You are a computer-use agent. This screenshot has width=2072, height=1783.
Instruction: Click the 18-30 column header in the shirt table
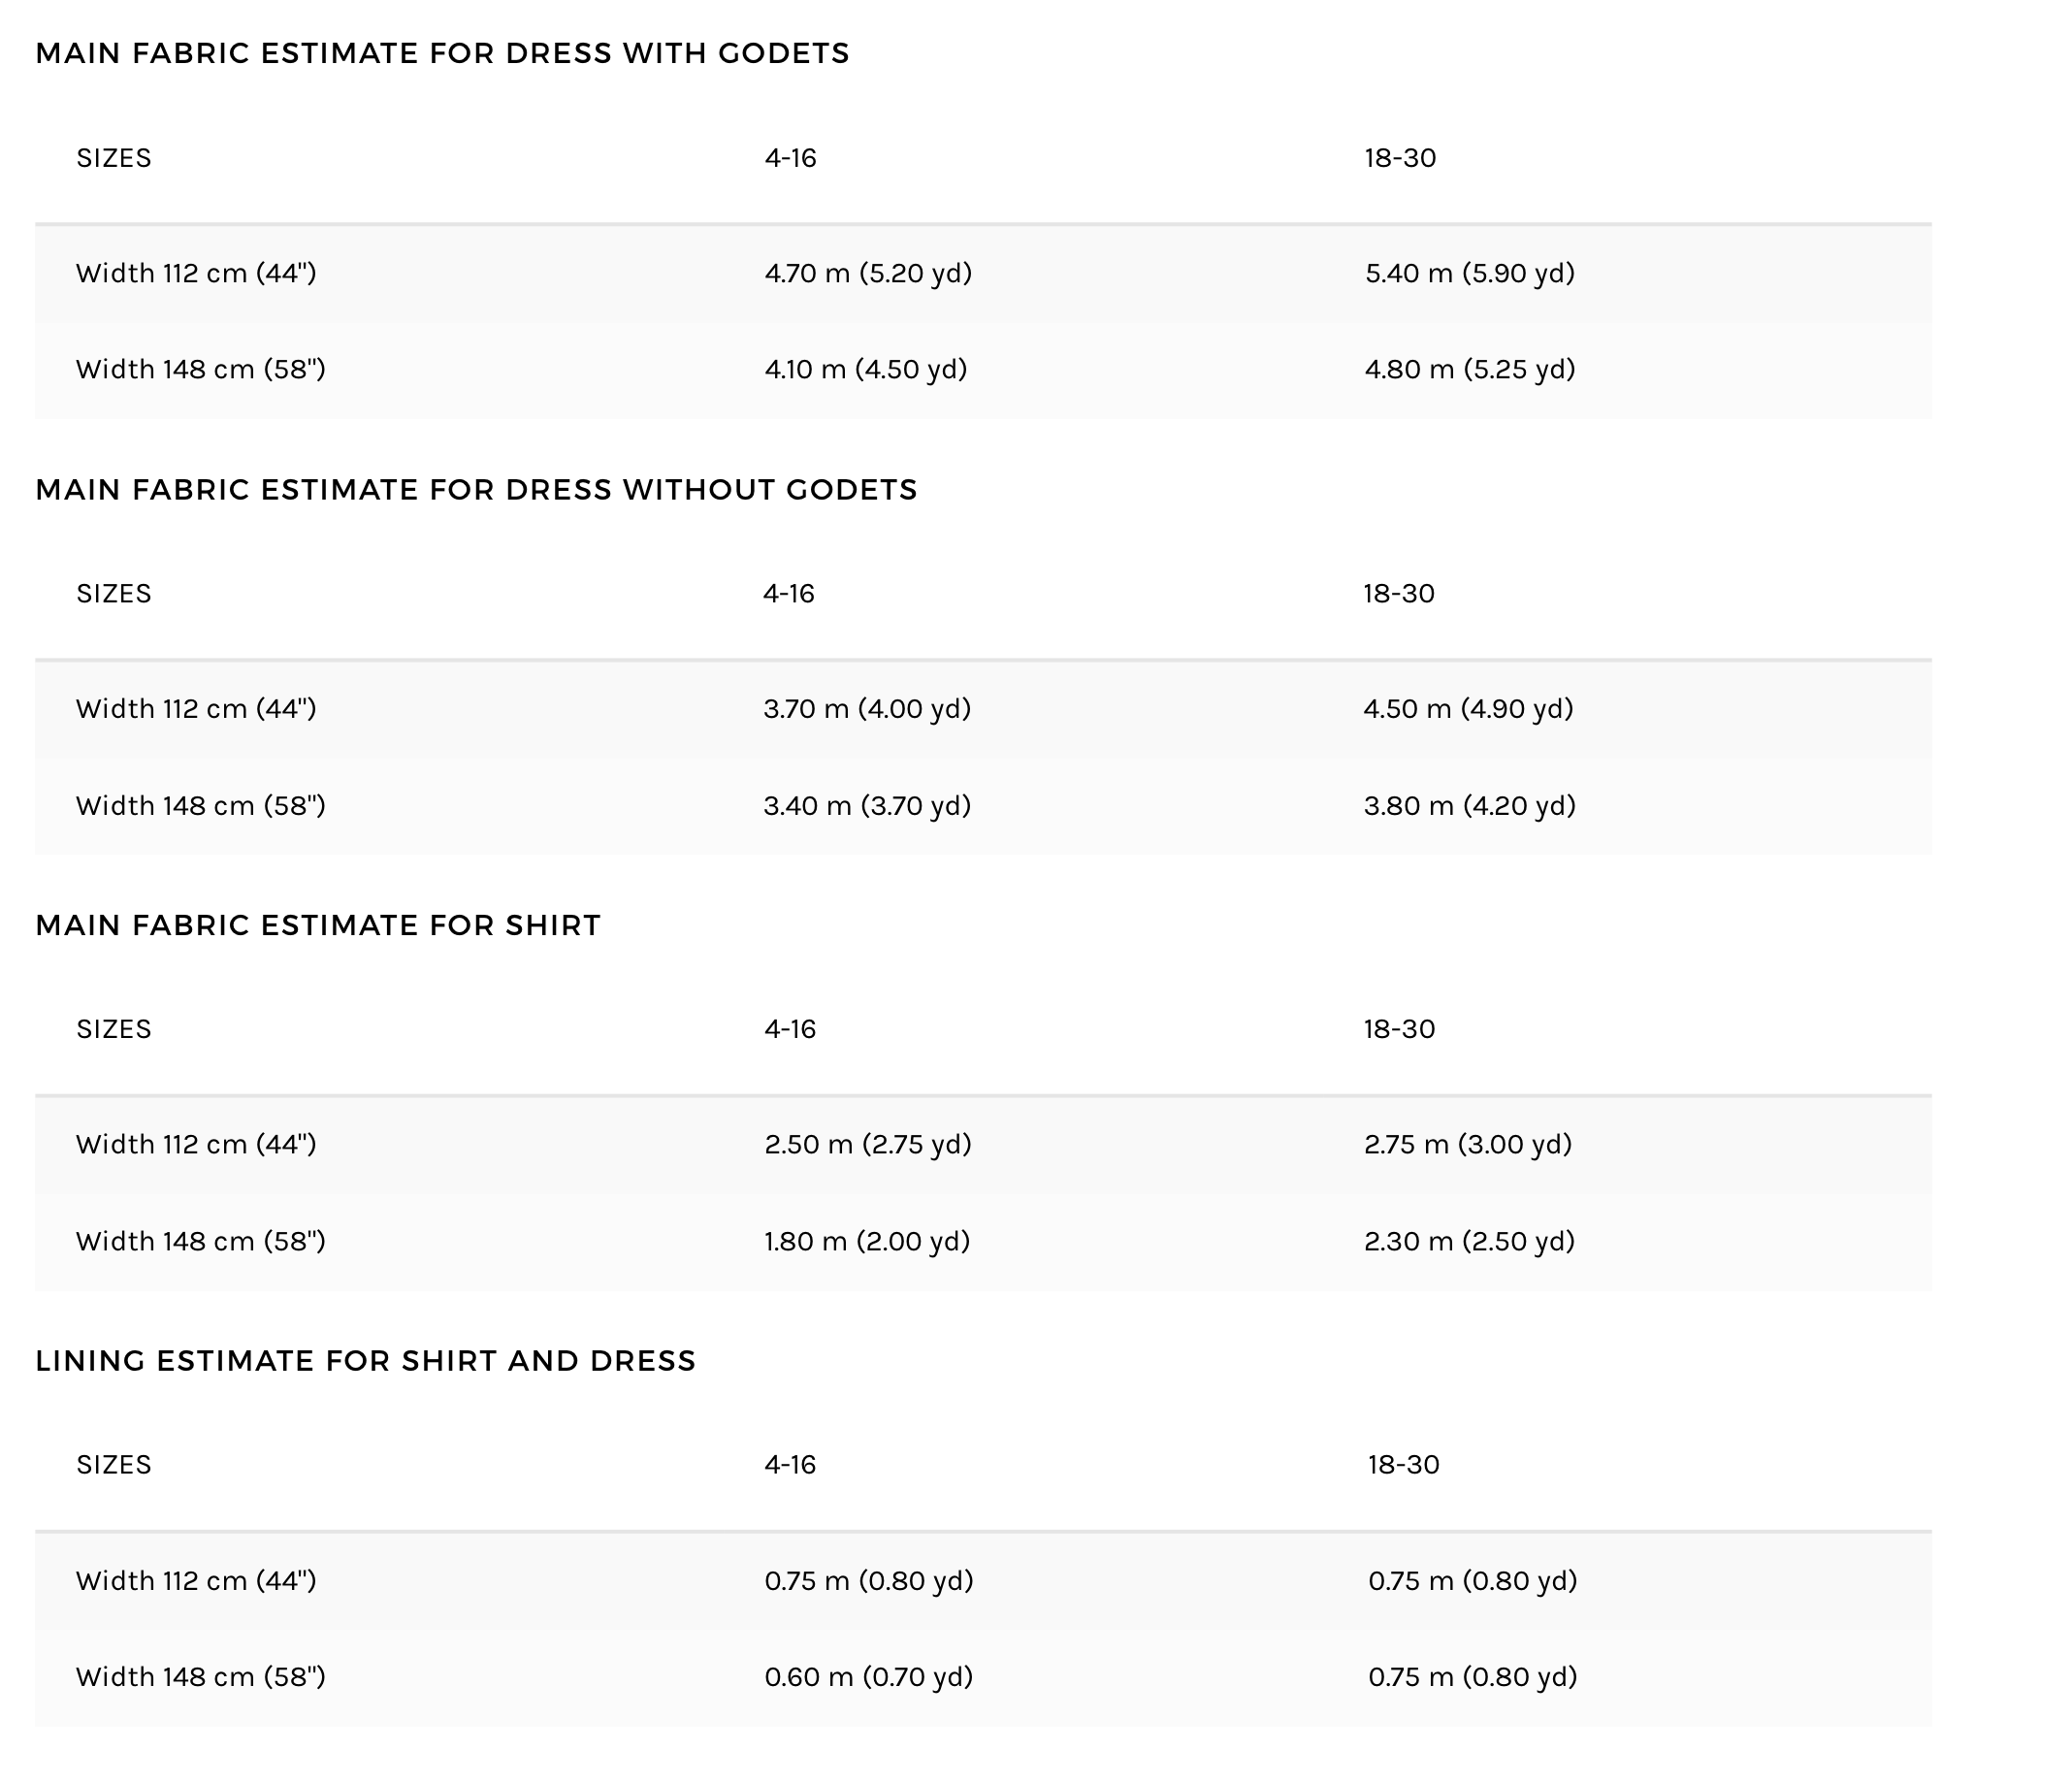[x=1399, y=1029]
